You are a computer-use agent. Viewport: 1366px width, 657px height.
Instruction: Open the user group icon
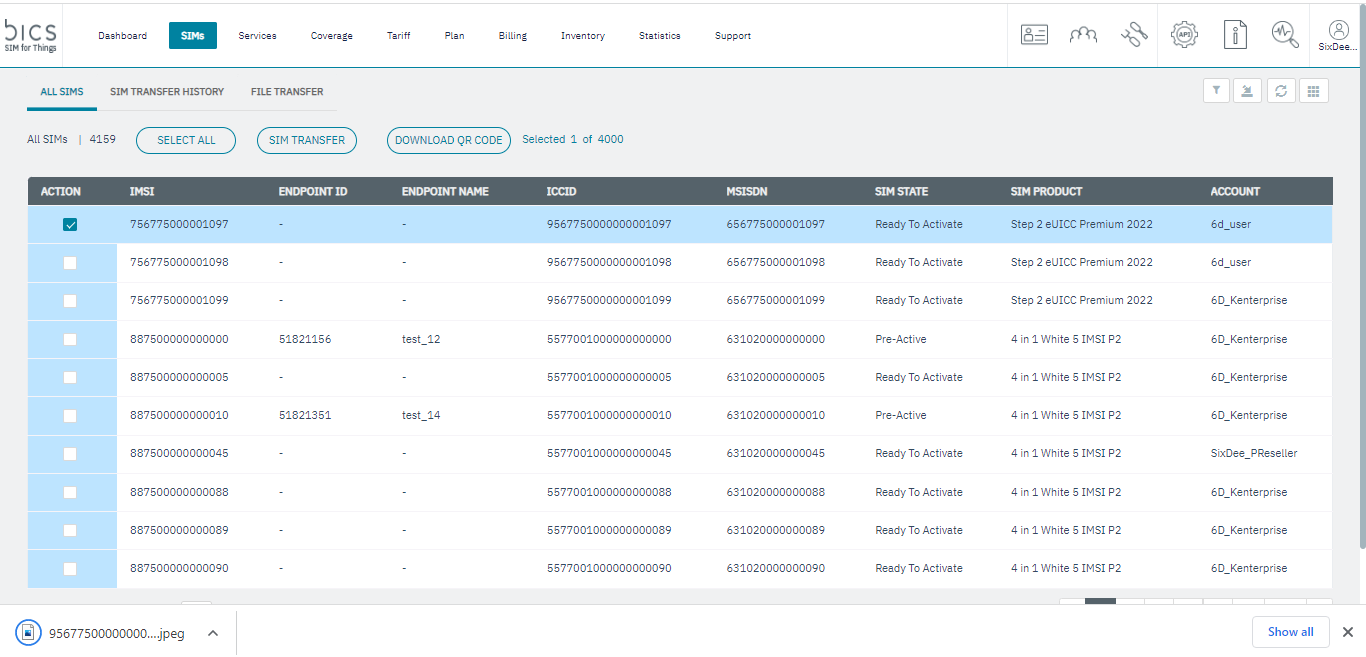pos(1083,35)
